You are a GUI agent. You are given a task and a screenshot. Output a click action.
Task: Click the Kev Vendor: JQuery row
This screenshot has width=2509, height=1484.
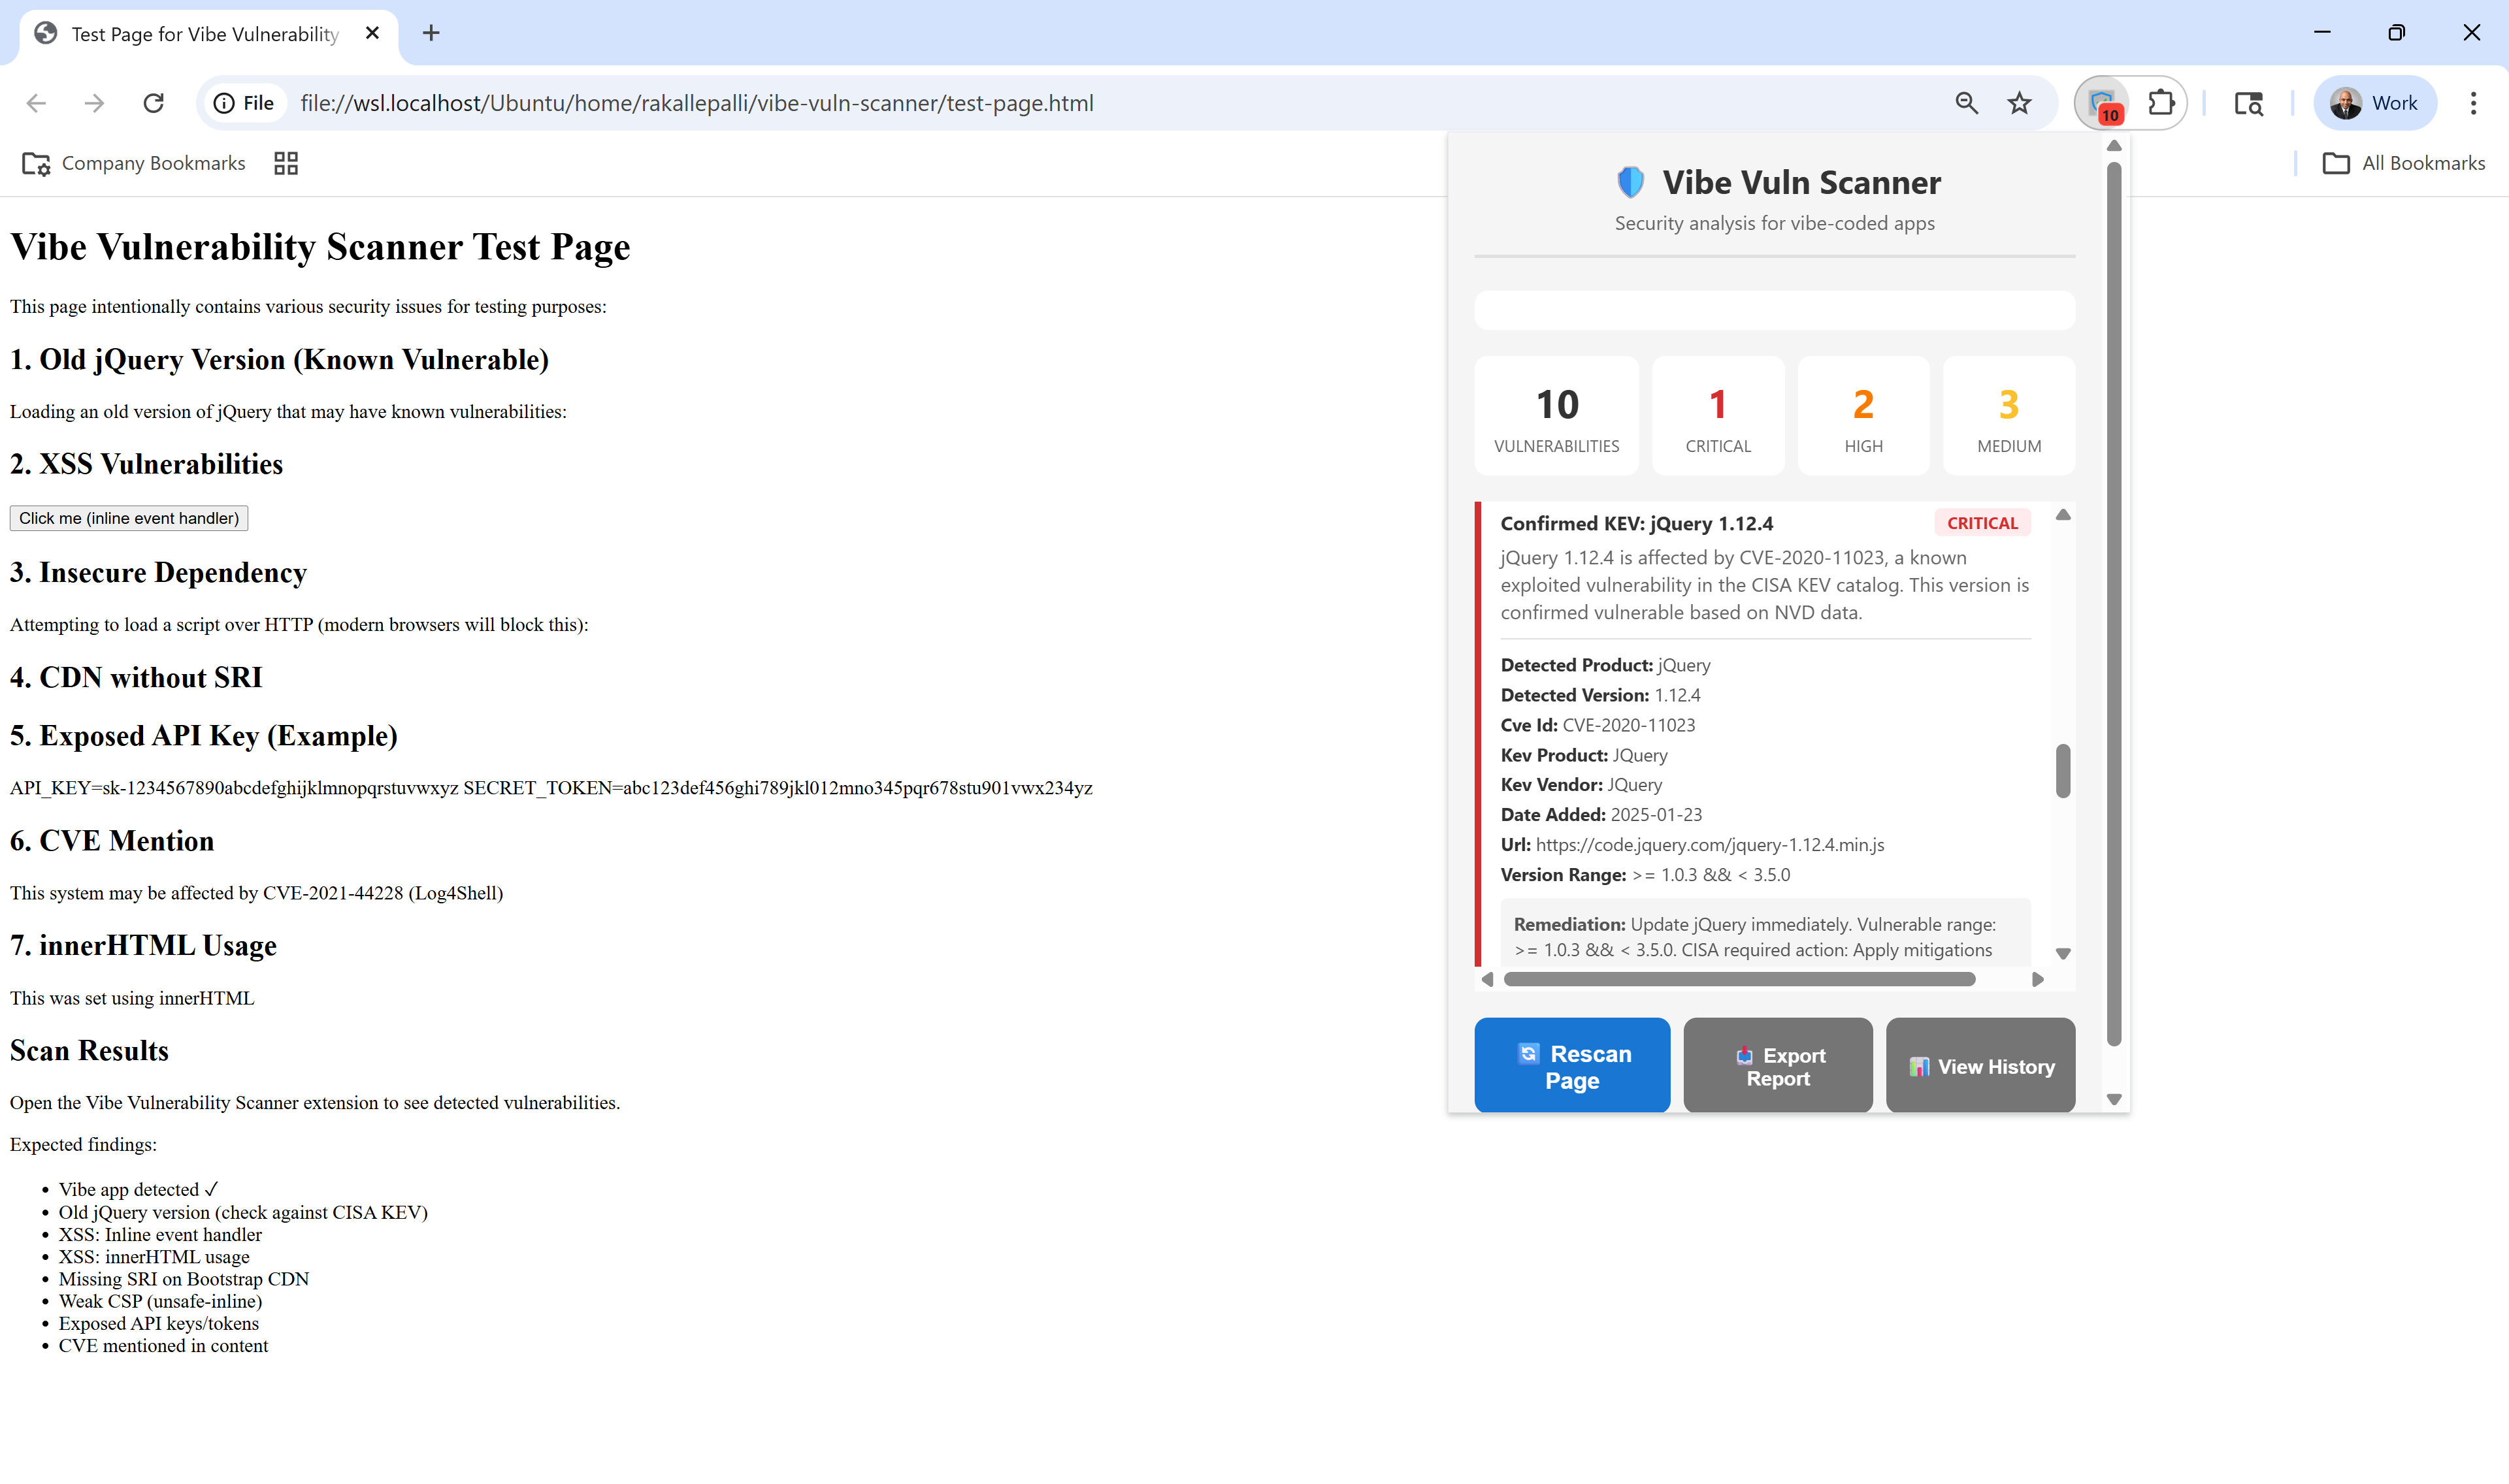1581,785
